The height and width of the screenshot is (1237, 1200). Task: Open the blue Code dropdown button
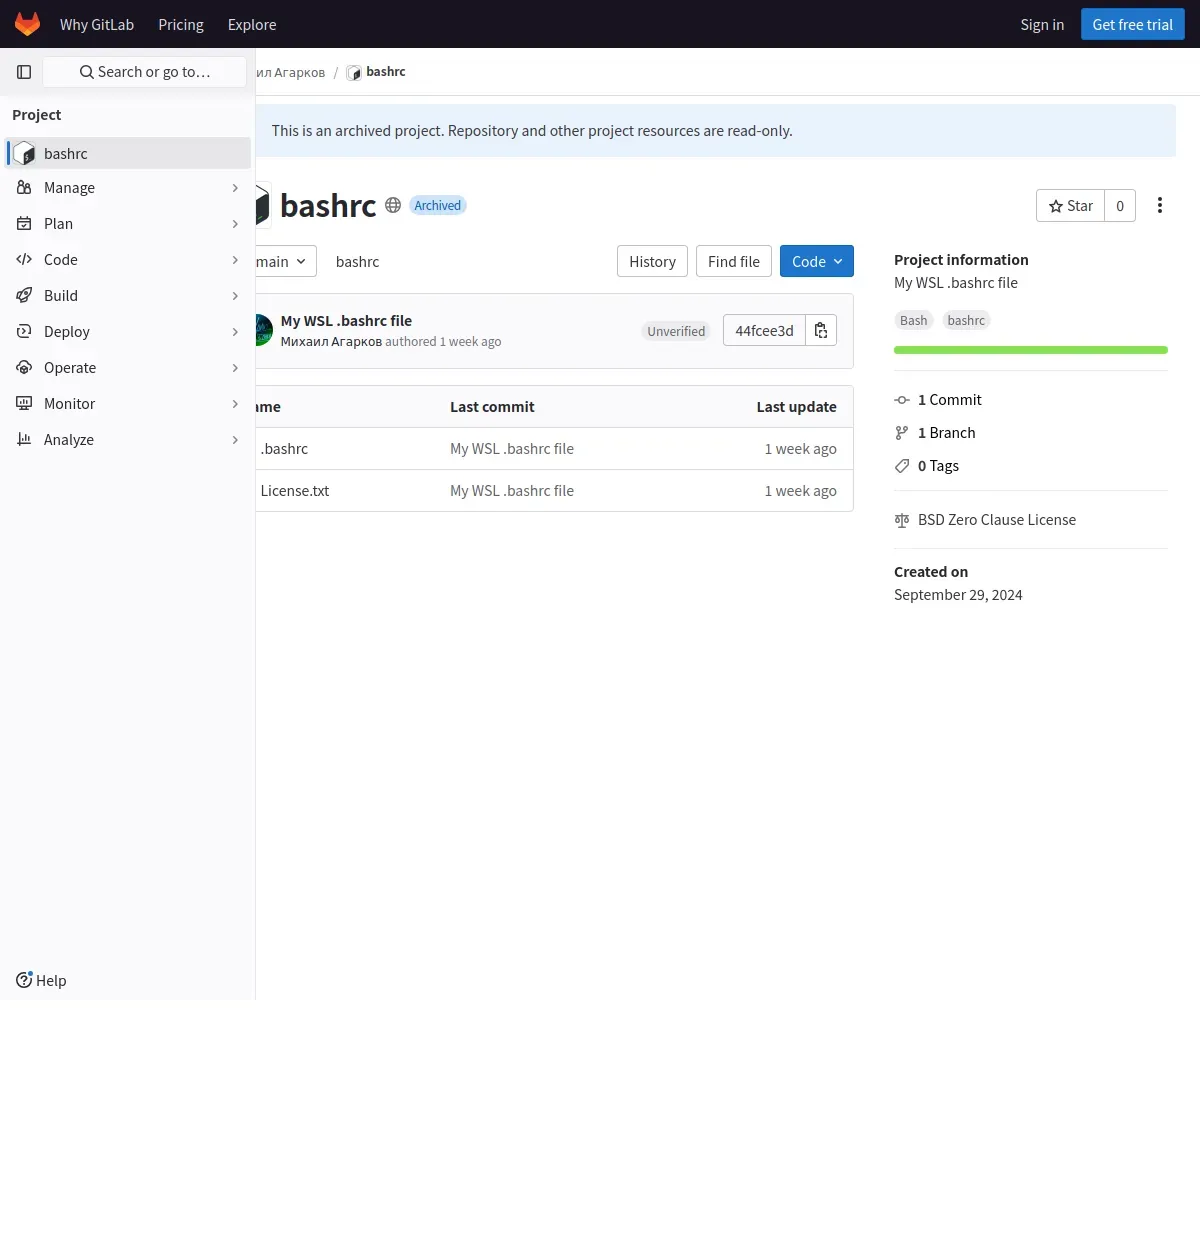pos(817,261)
